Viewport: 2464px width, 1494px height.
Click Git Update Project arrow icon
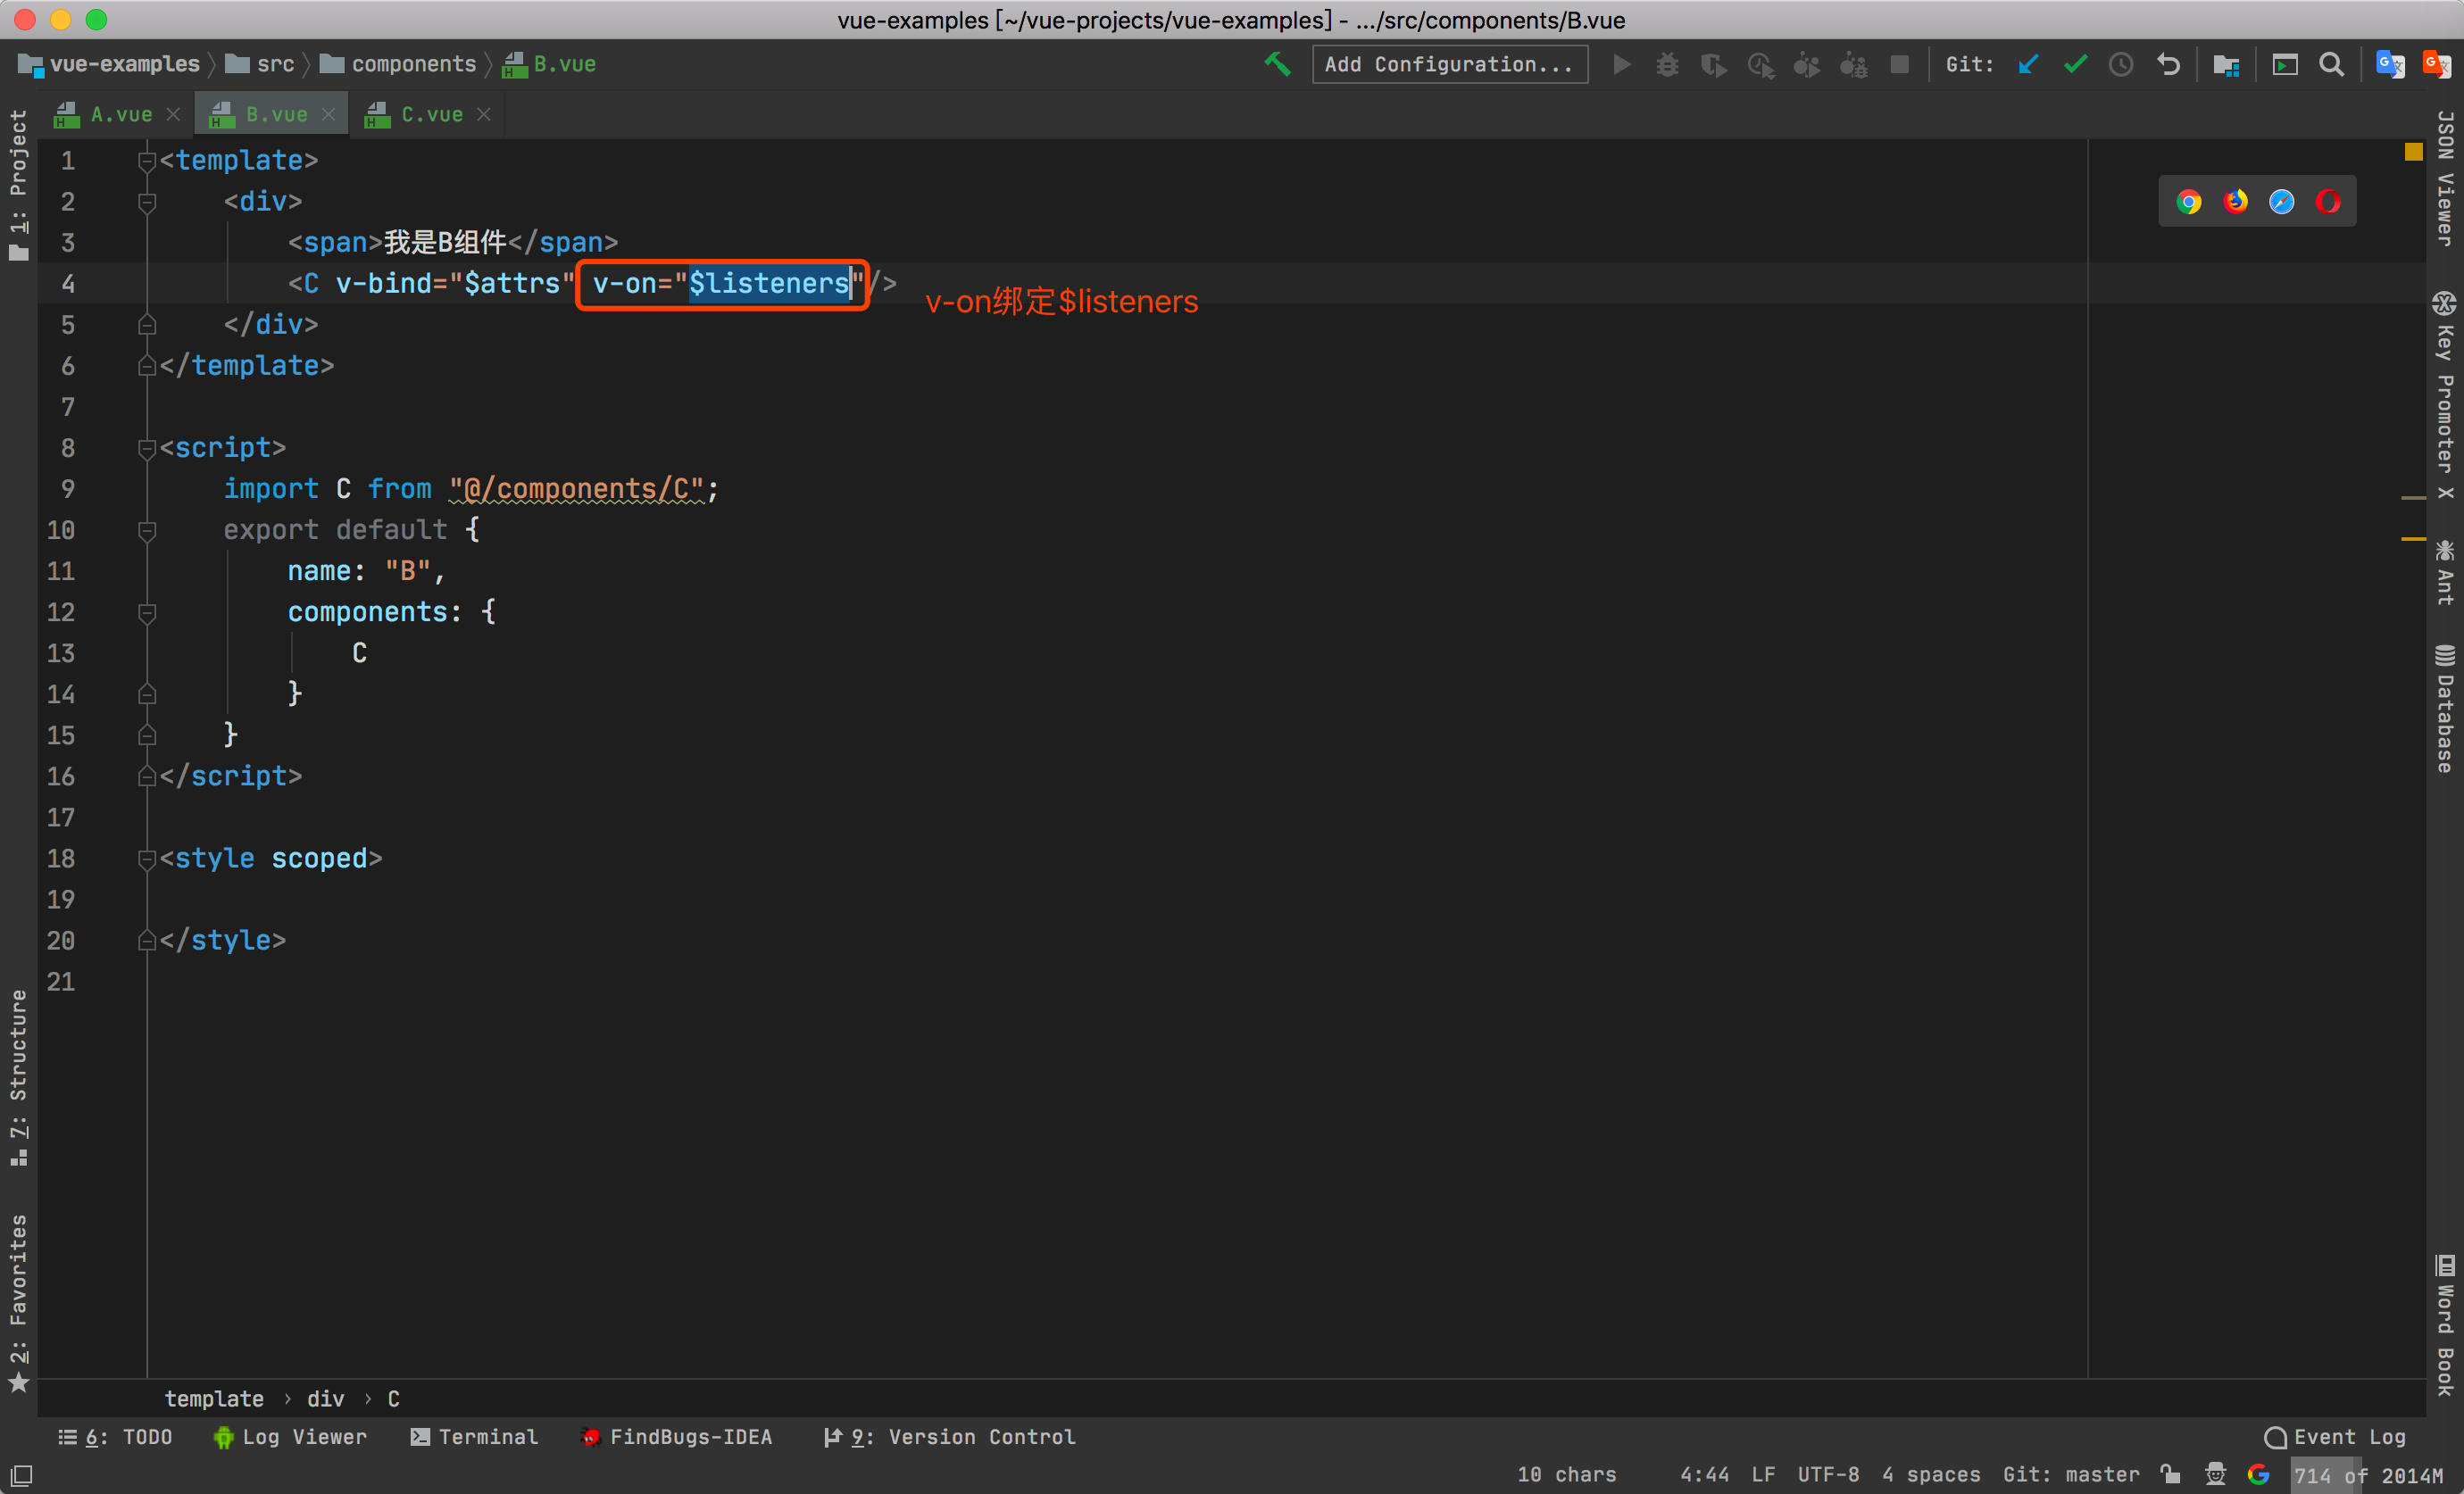click(2028, 65)
